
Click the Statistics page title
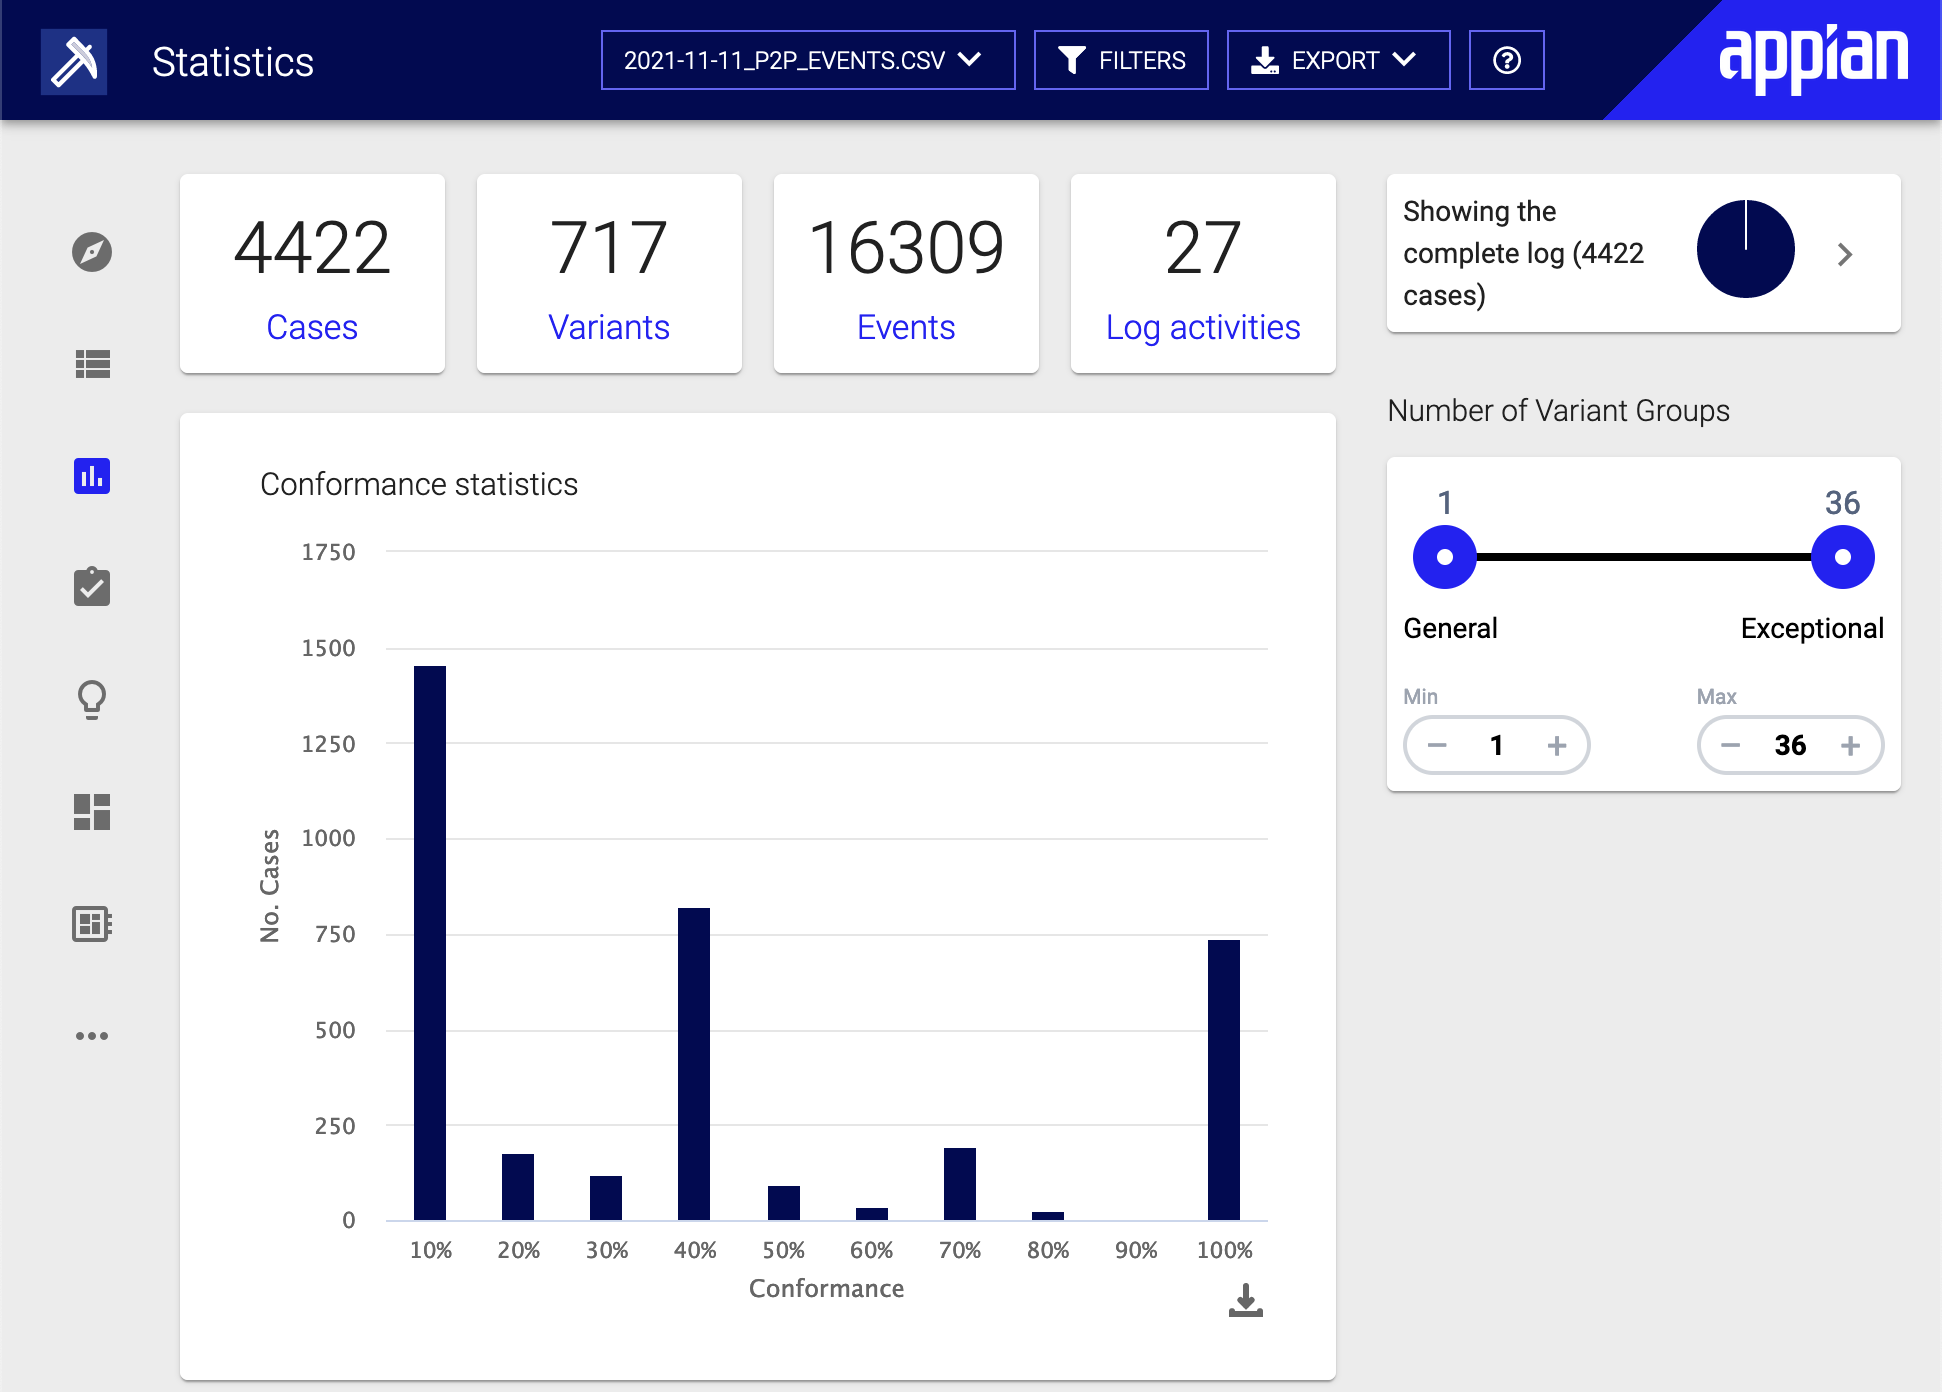(x=233, y=62)
